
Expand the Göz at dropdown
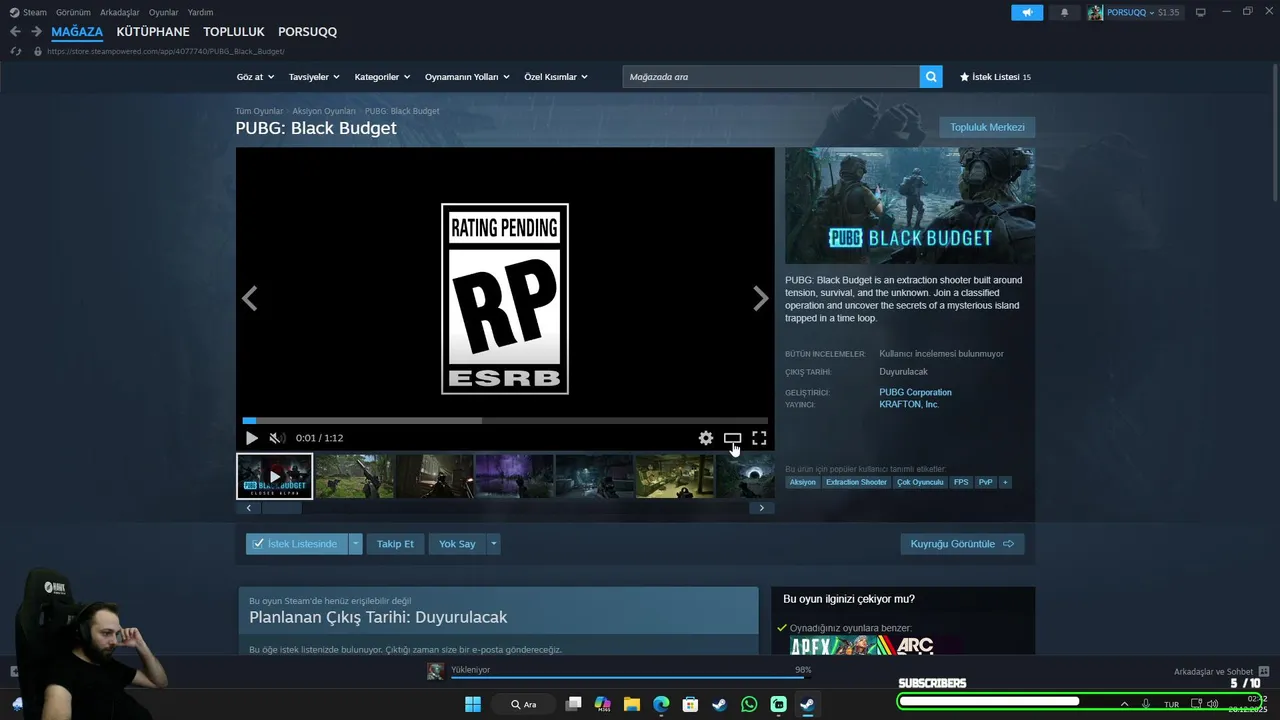(255, 77)
